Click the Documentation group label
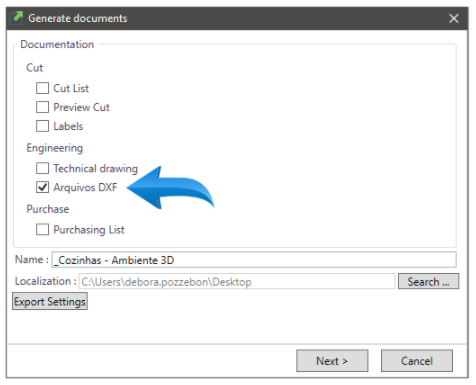 (57, 44)
